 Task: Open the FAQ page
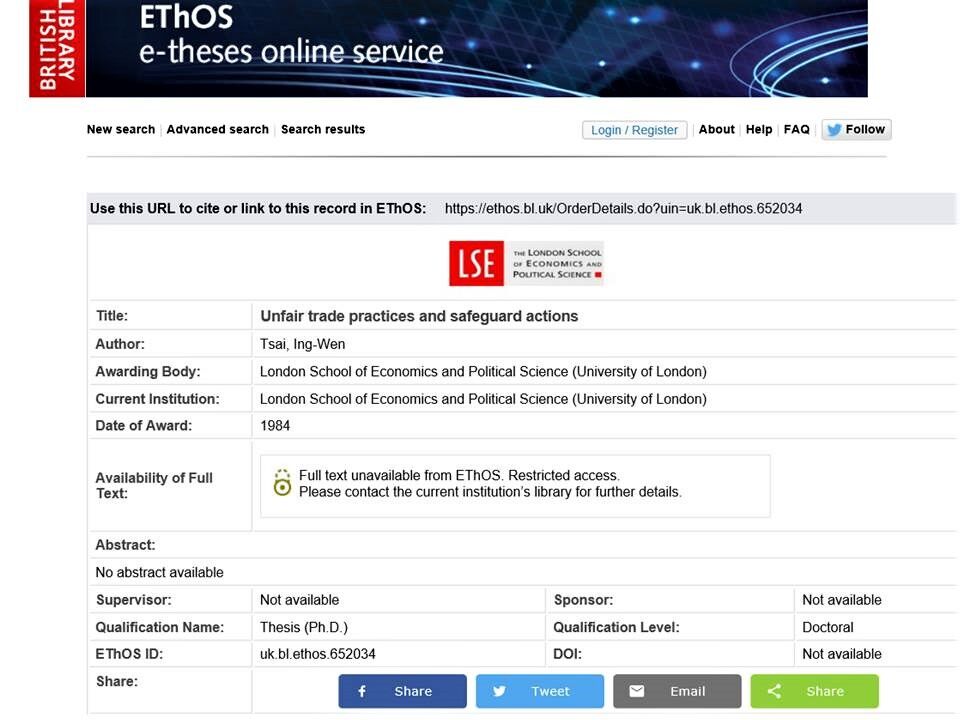coord(797,129)
